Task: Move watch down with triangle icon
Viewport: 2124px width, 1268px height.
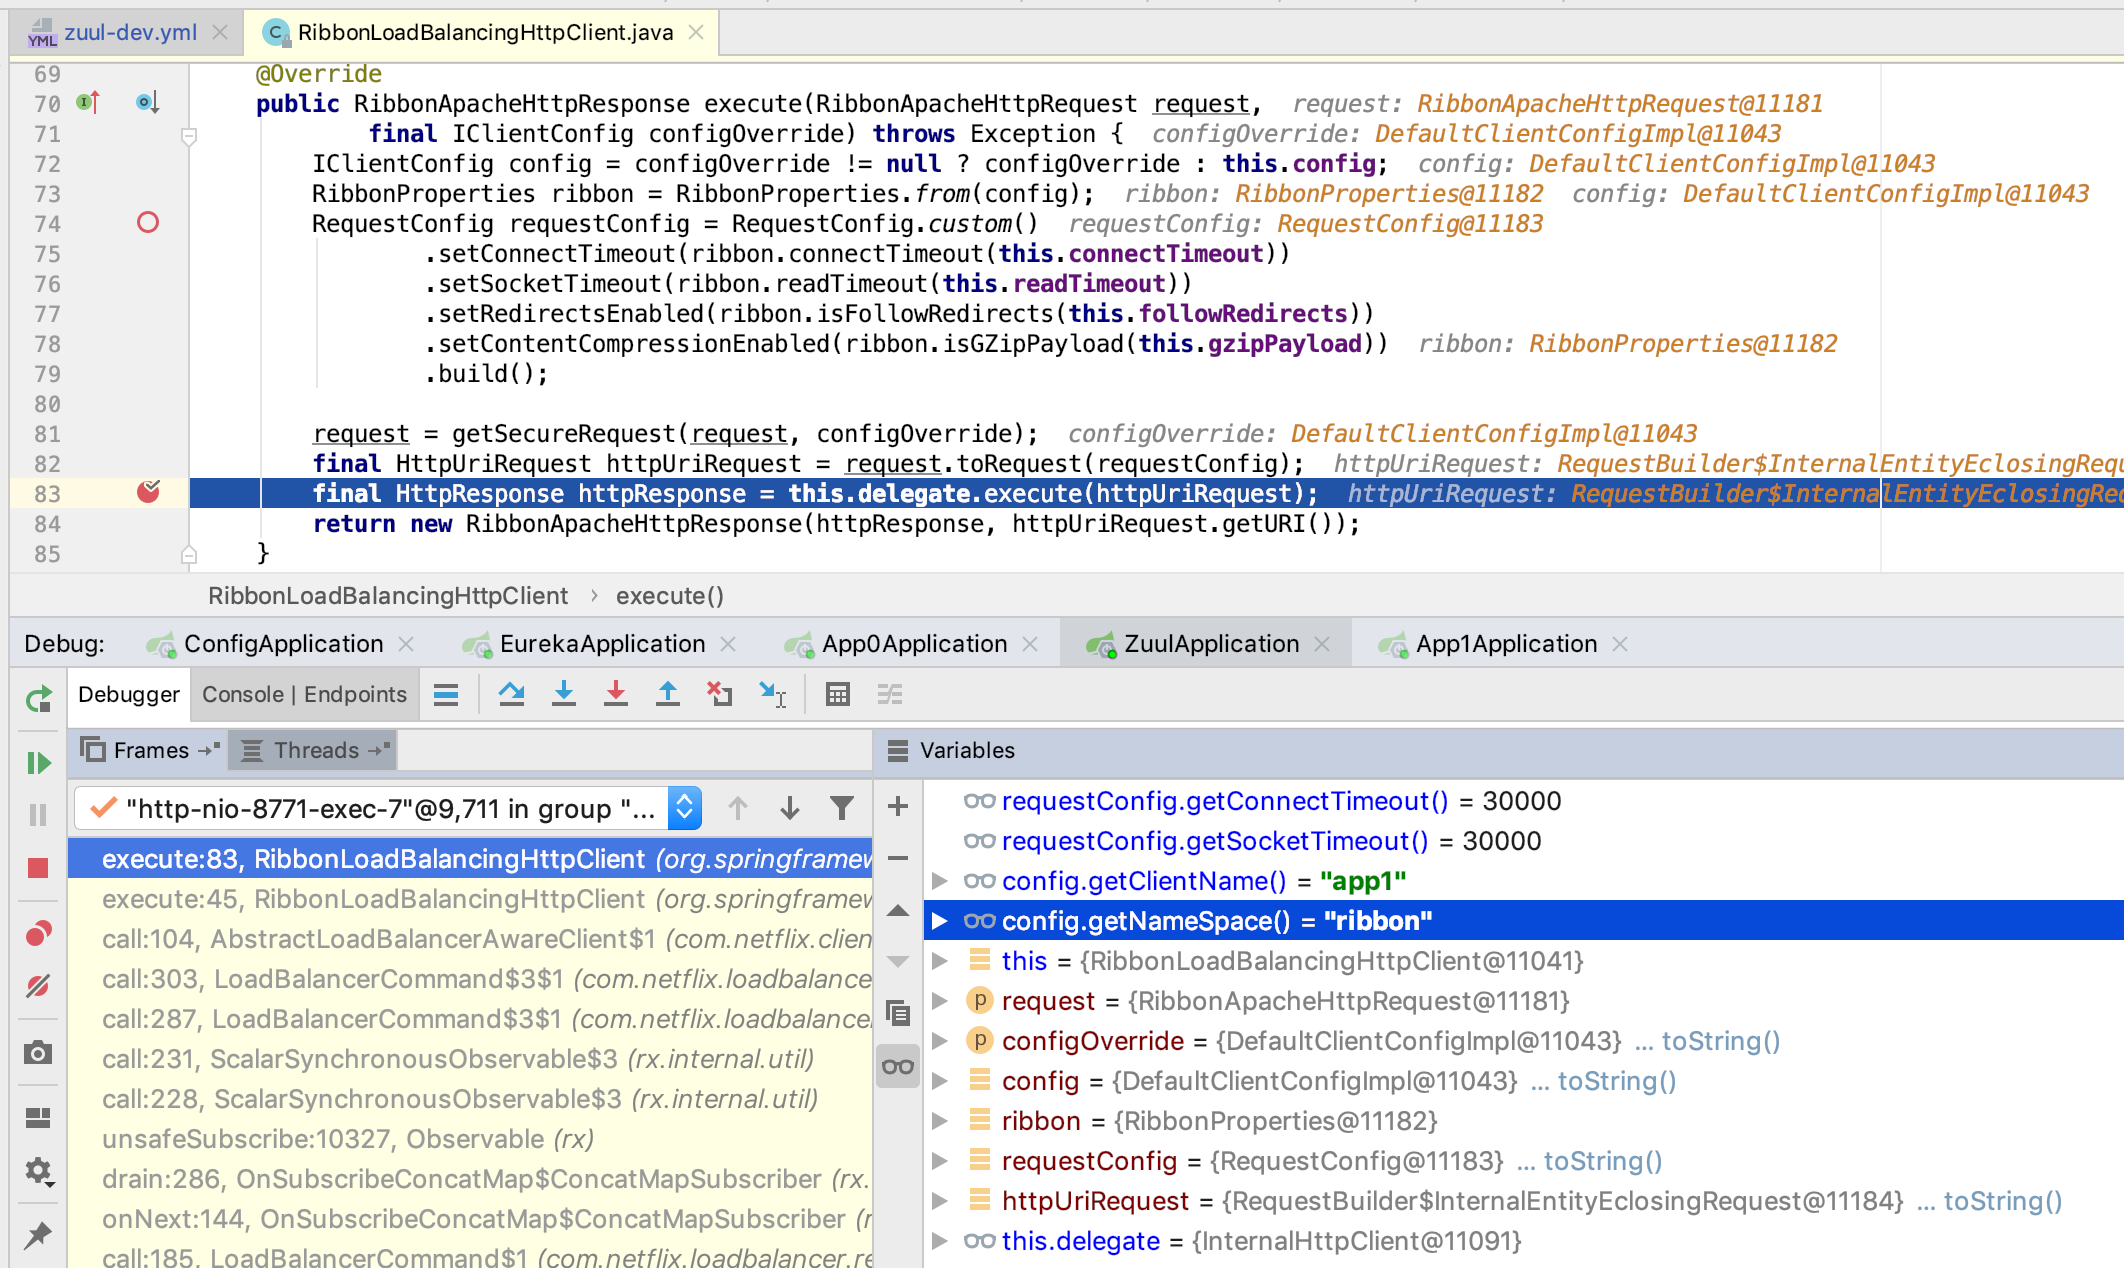Action: click(x=898, y=962)
